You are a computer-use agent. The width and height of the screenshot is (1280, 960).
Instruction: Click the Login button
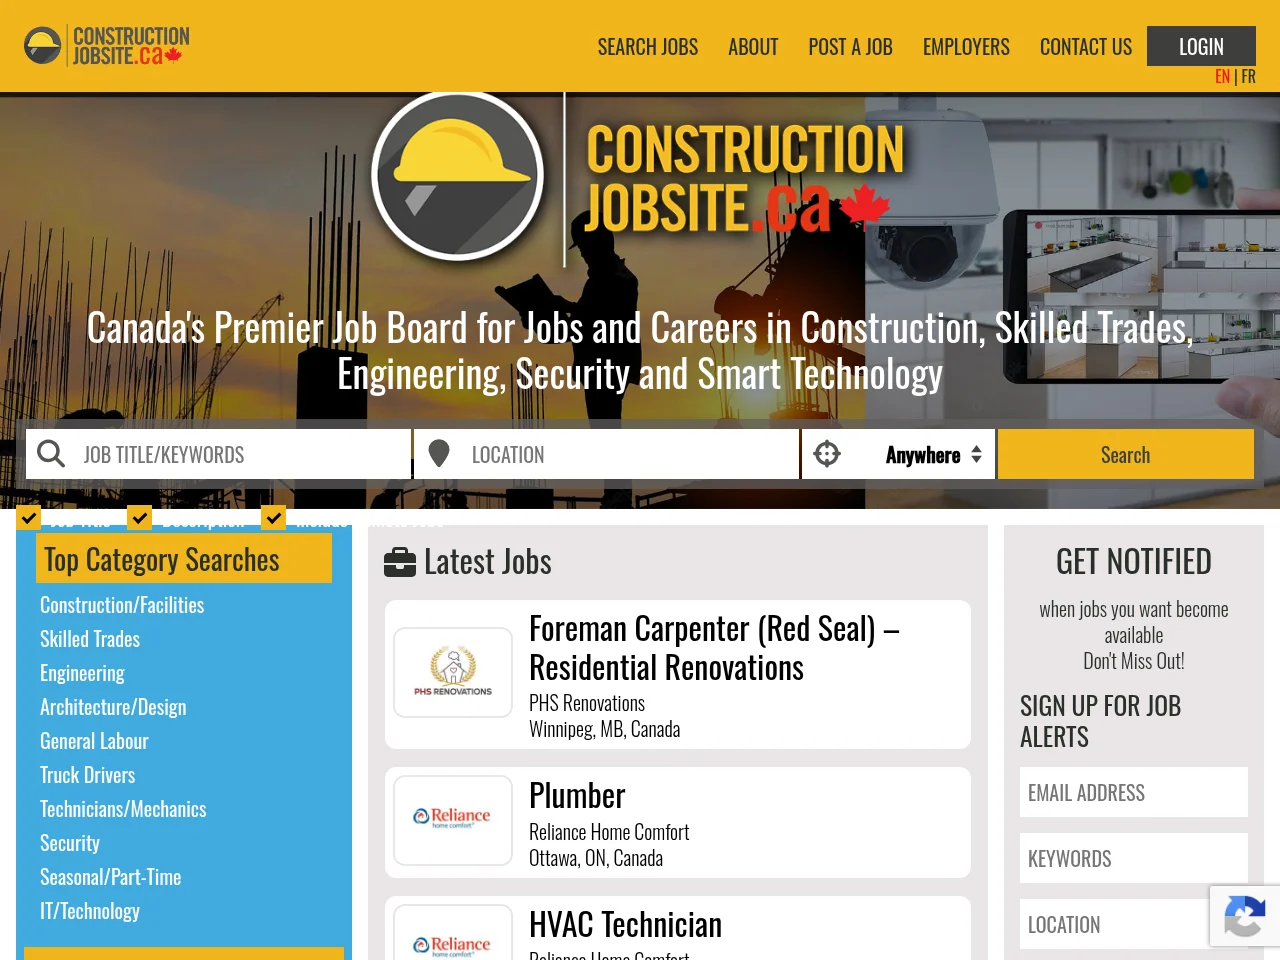(1201, 46)
